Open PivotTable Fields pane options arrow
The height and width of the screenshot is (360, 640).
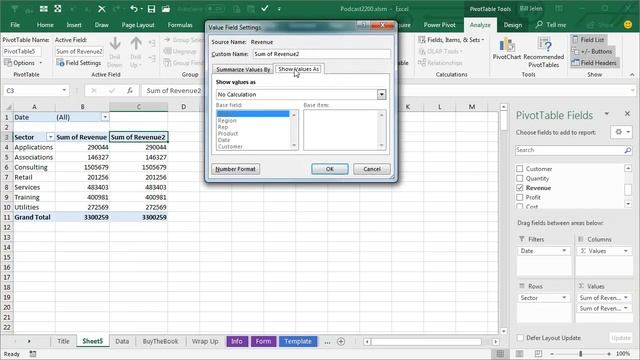click(607, 114)
